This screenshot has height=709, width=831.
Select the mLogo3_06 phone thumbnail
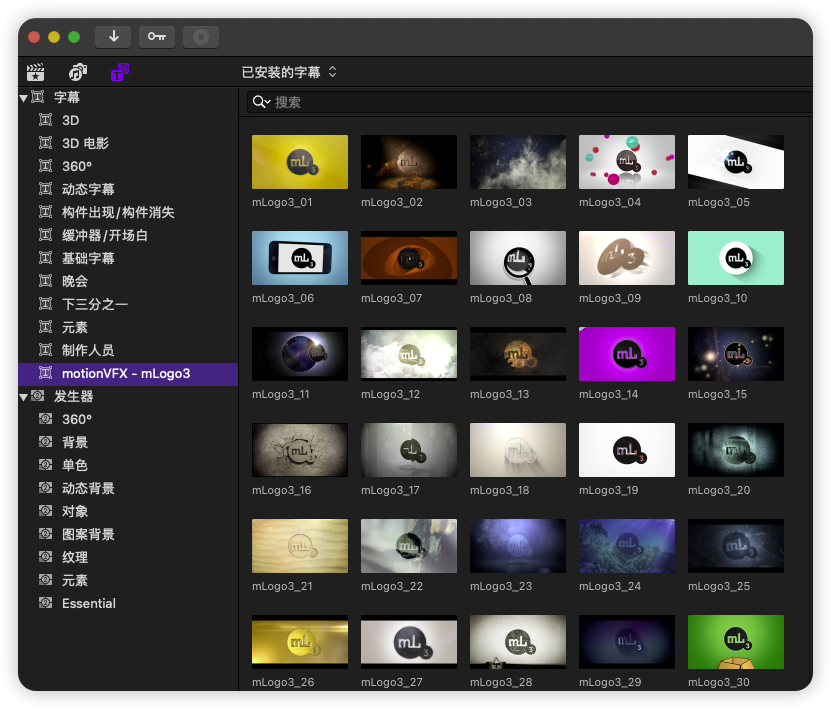click(300, 258)
